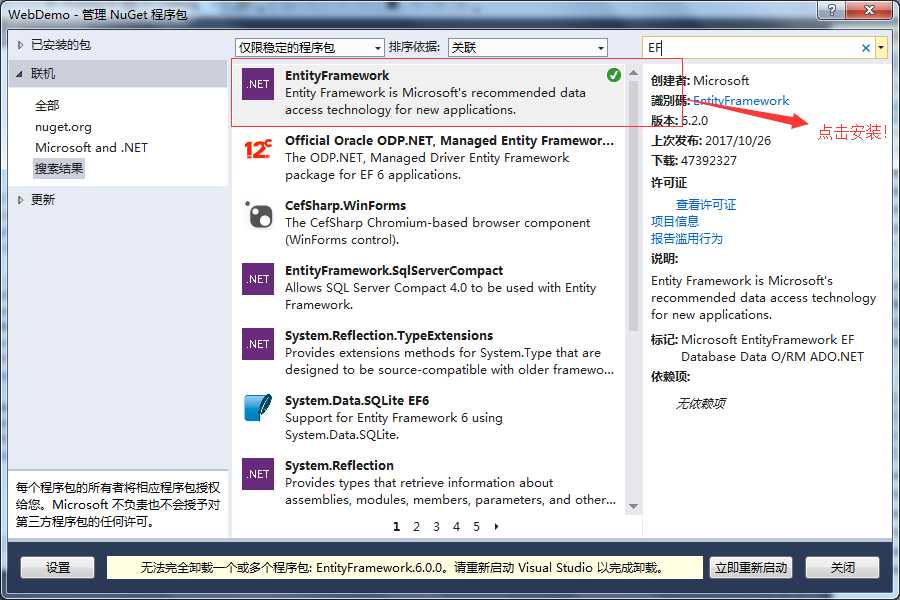
Task: Select 全部 under 联机
Action: point(47,106)
